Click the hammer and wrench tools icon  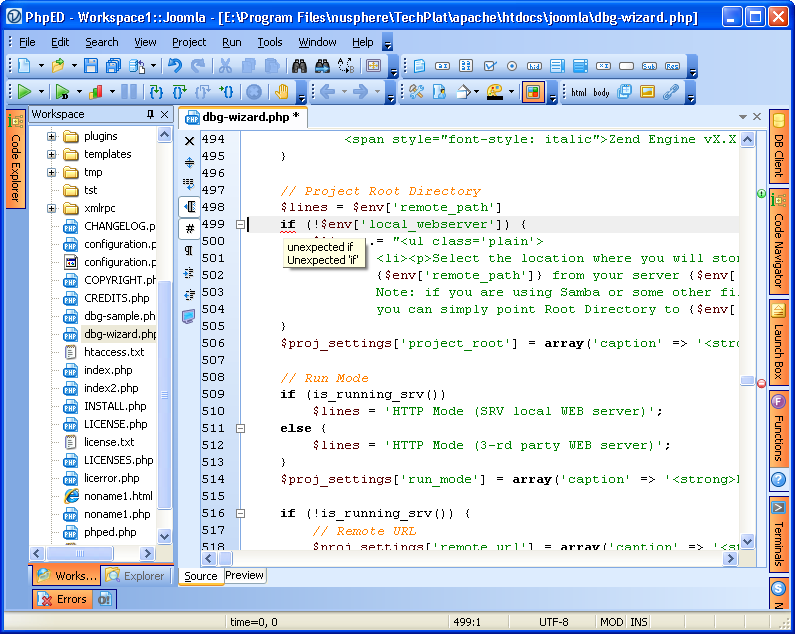[x=416, y=92]
